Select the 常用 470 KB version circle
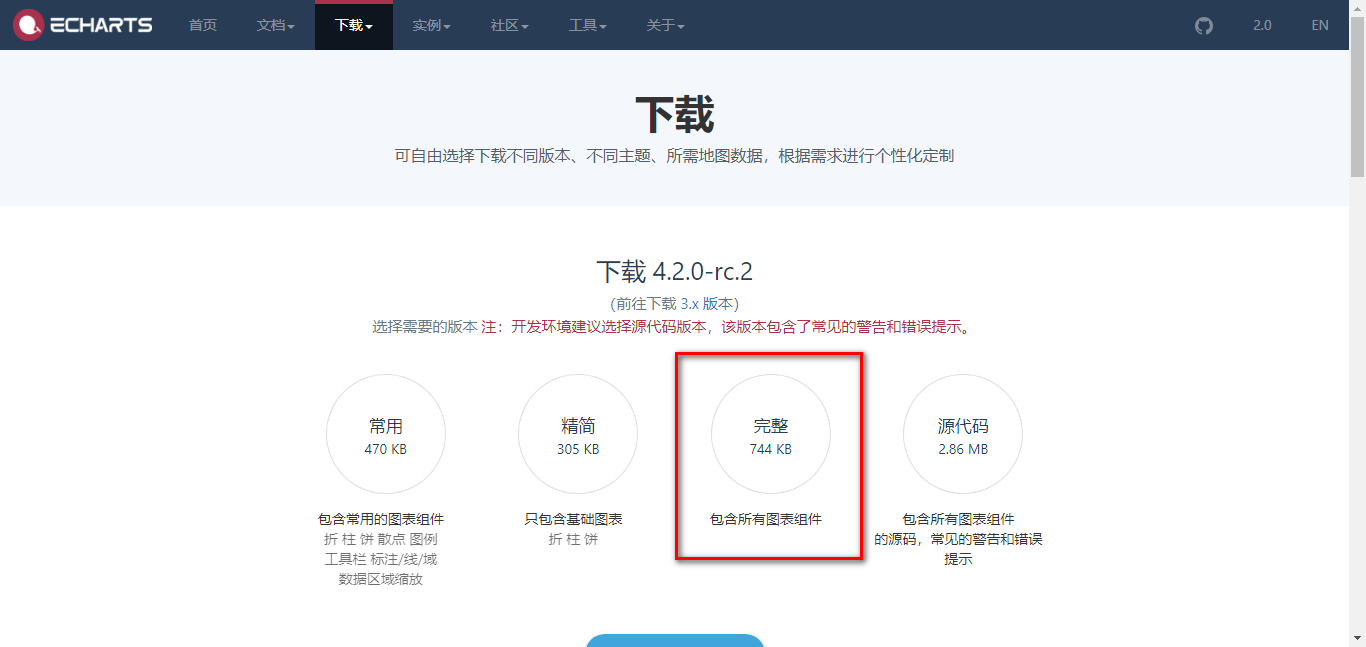 click(386, 434)
